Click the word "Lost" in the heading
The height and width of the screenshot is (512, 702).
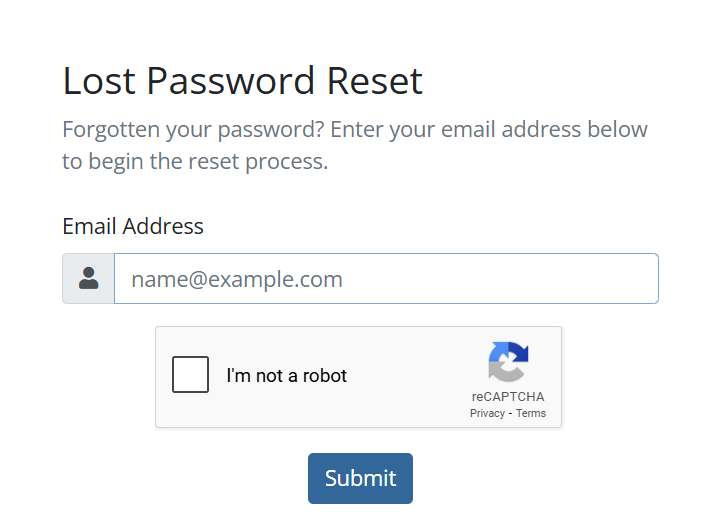coord(100,81)
